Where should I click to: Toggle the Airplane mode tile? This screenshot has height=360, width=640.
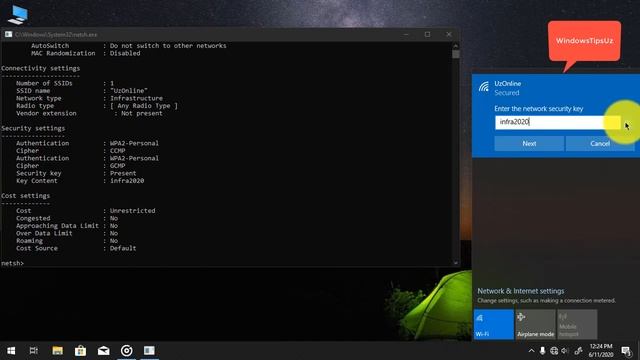click(x=535, y=324)
